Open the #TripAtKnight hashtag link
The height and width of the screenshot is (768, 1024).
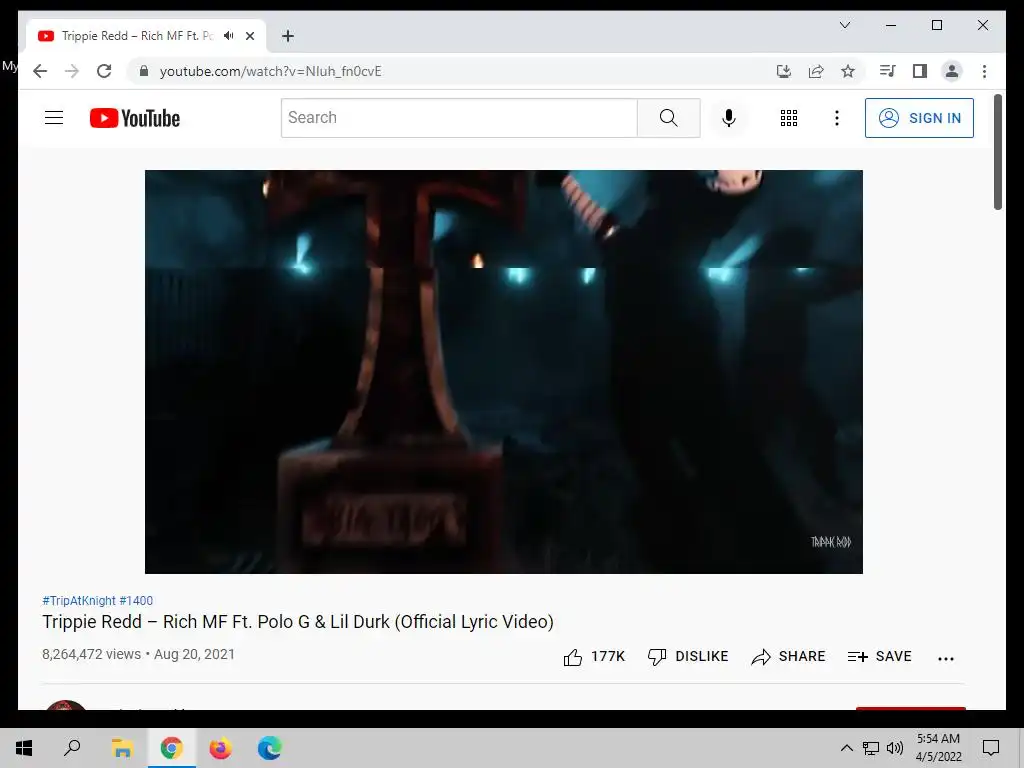(x=79, y=601)
